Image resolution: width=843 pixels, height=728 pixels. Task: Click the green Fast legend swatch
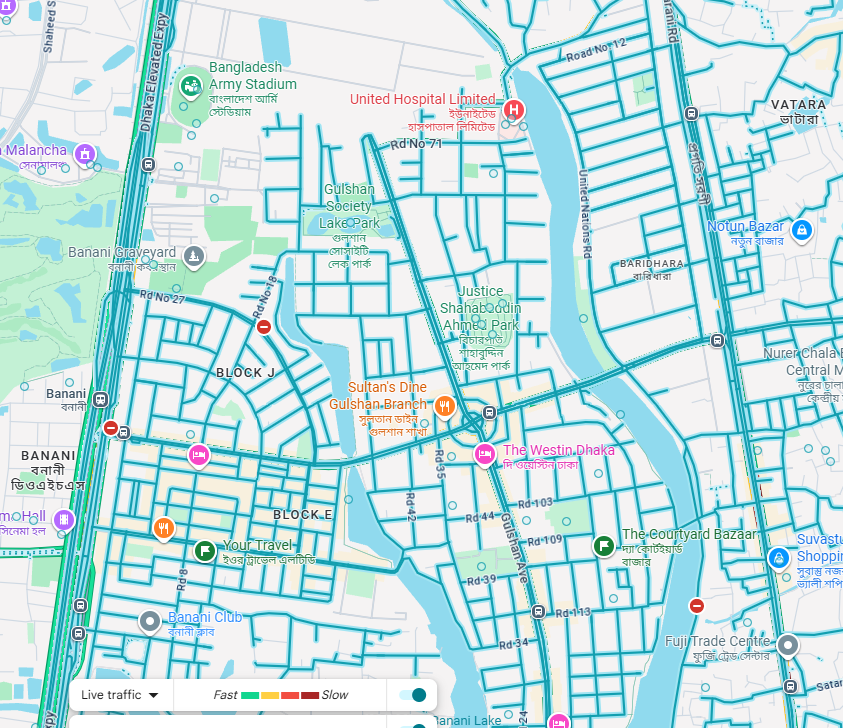click(250, 695)
